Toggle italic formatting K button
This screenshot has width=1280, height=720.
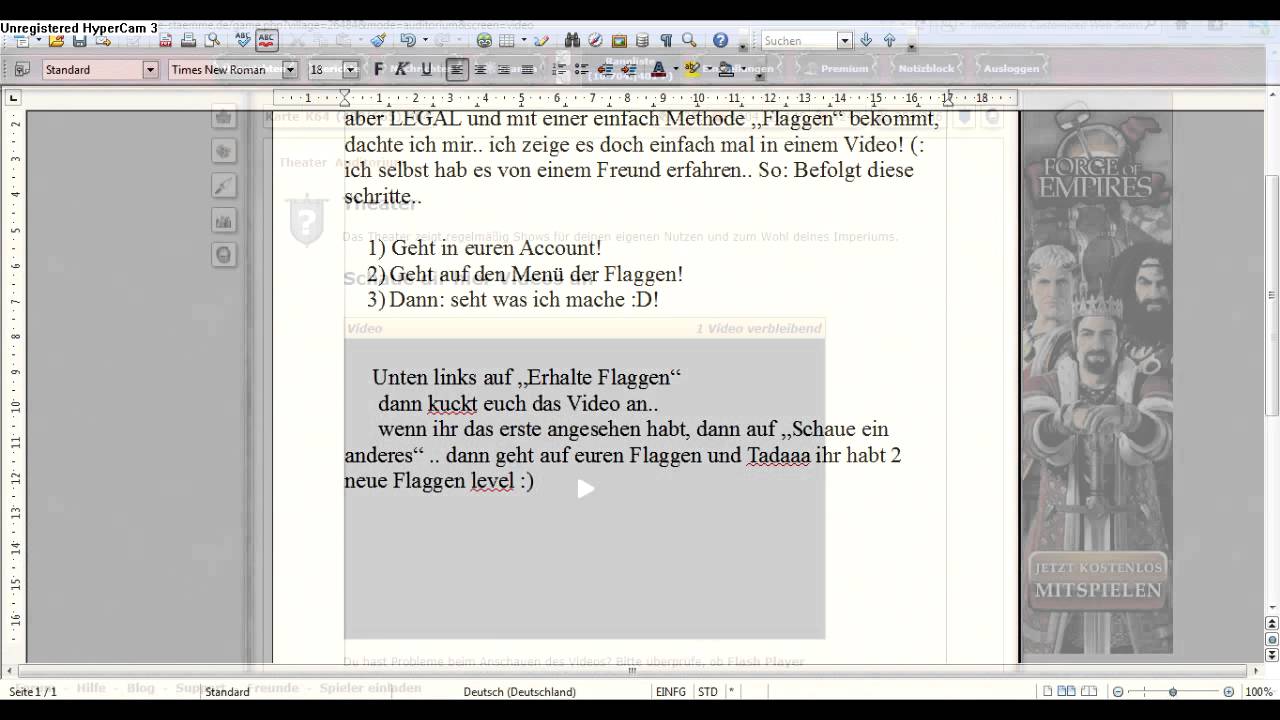tap(401, 70)
